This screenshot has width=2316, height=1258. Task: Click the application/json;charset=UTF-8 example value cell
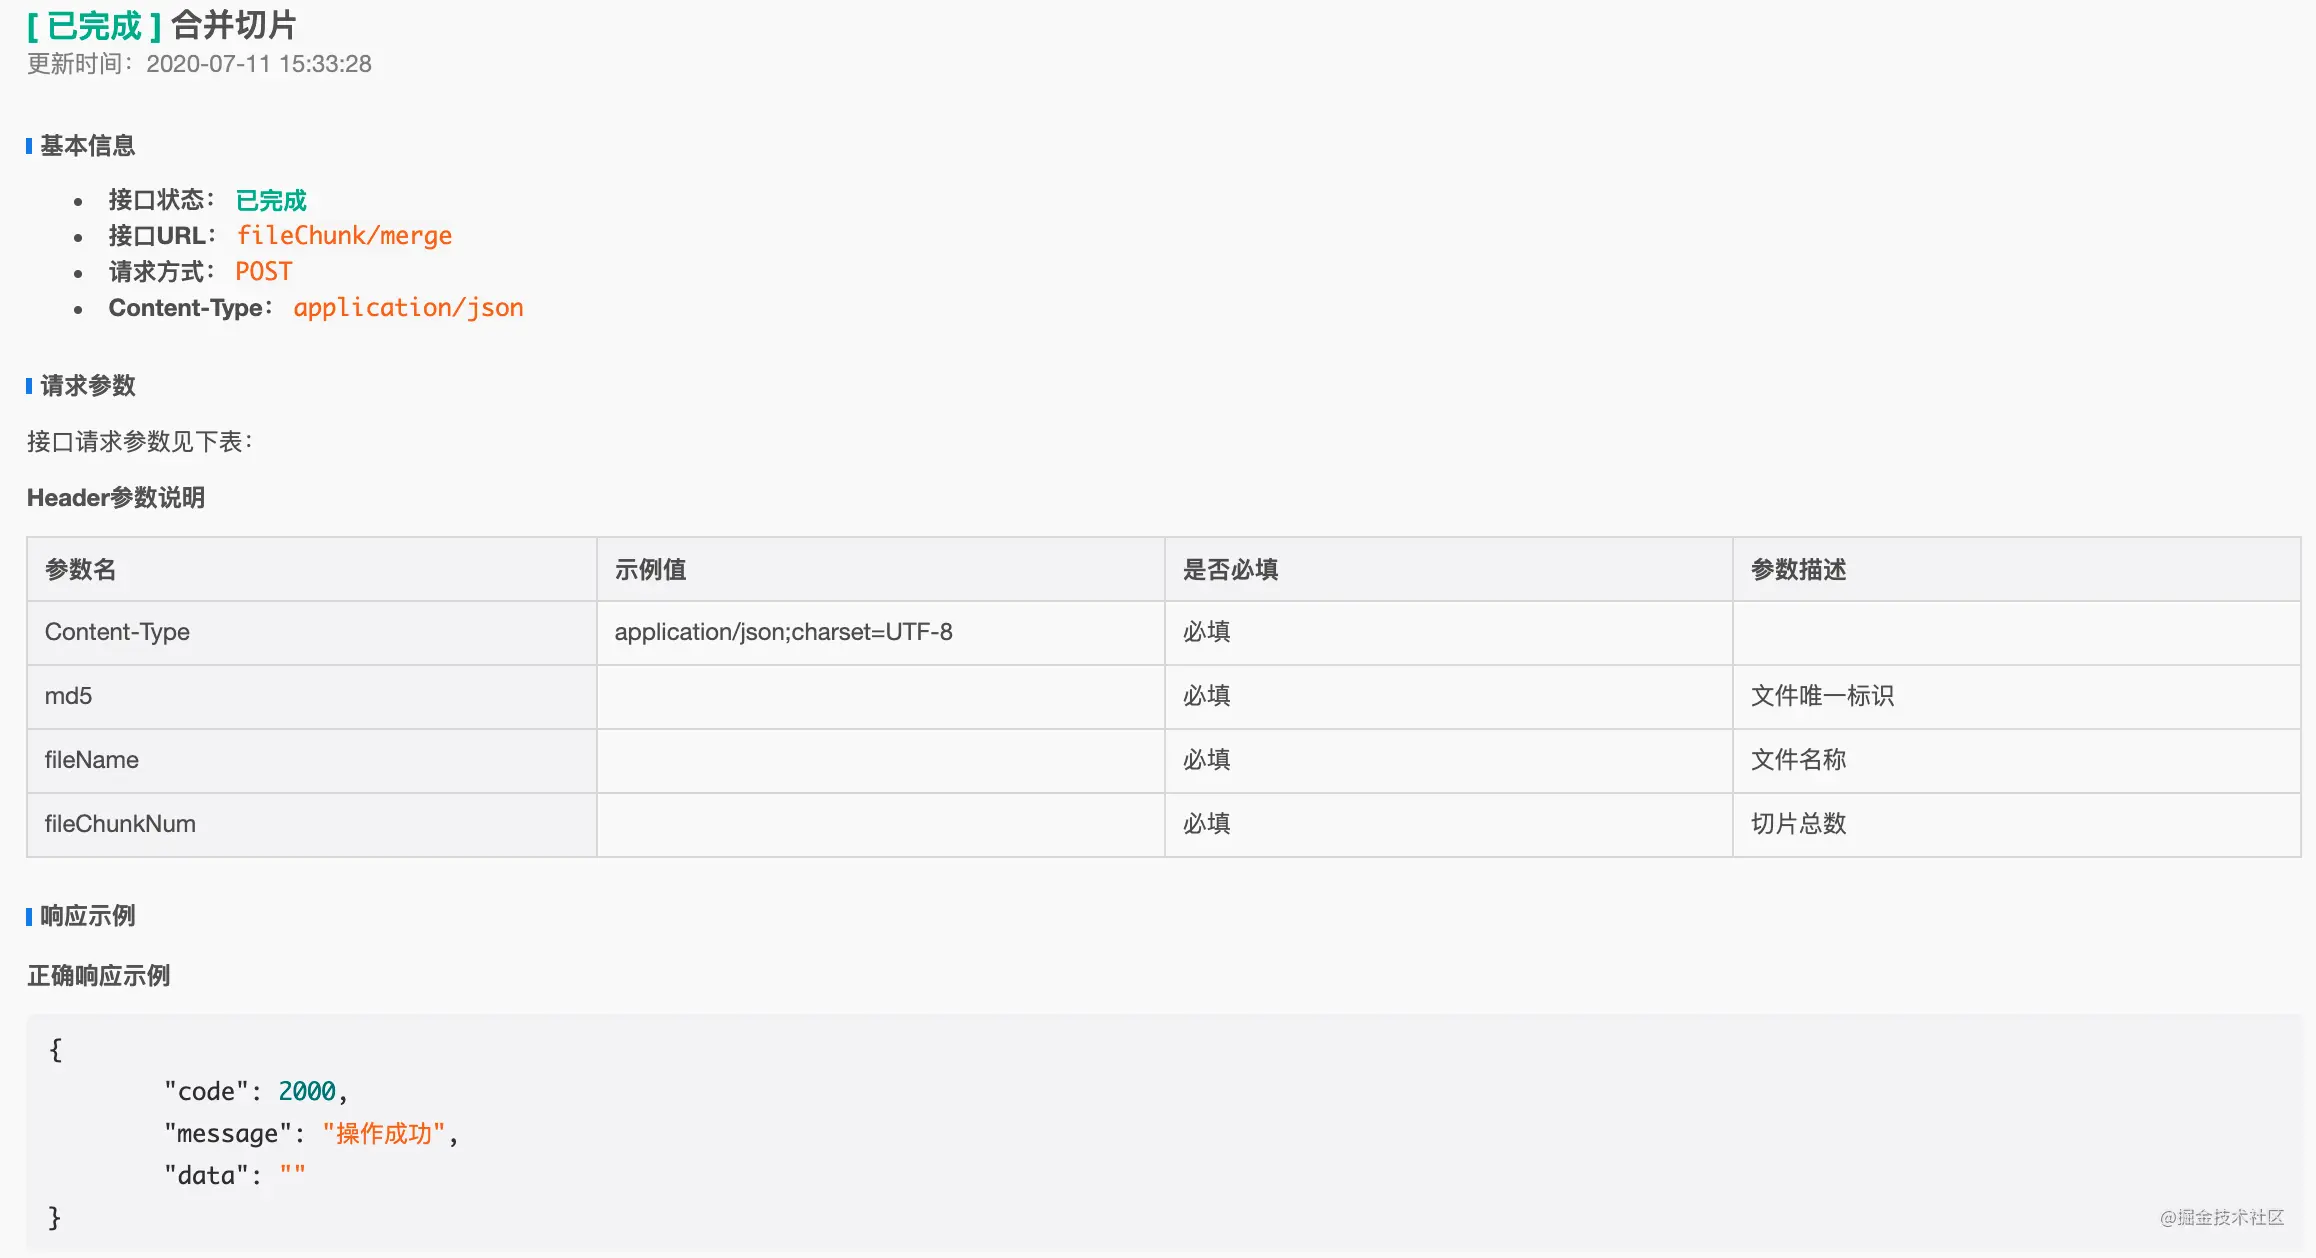(x=783, y=632)
